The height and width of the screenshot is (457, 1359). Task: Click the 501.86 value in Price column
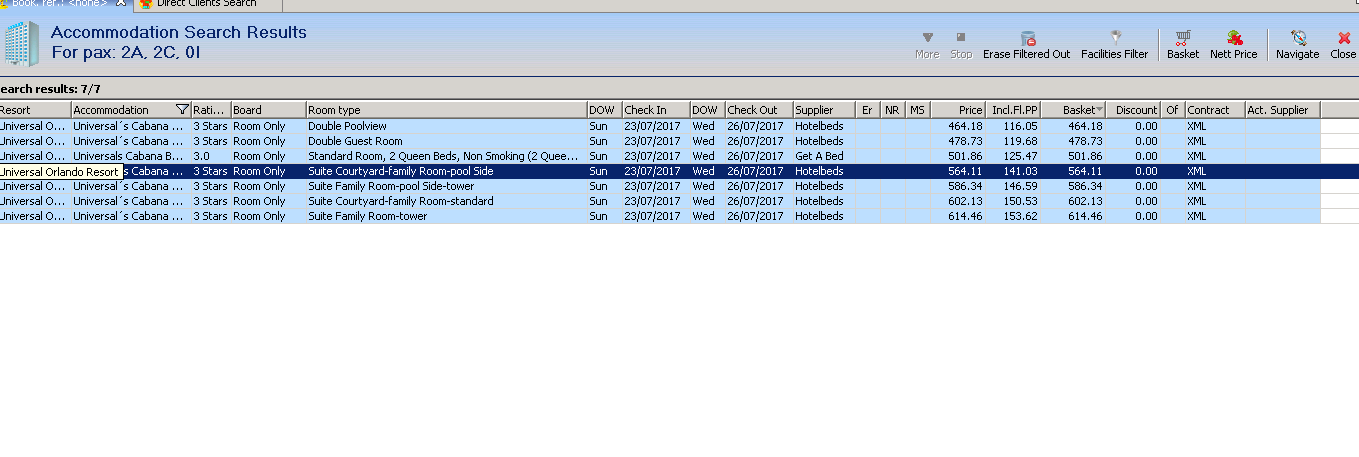point(965,156)
